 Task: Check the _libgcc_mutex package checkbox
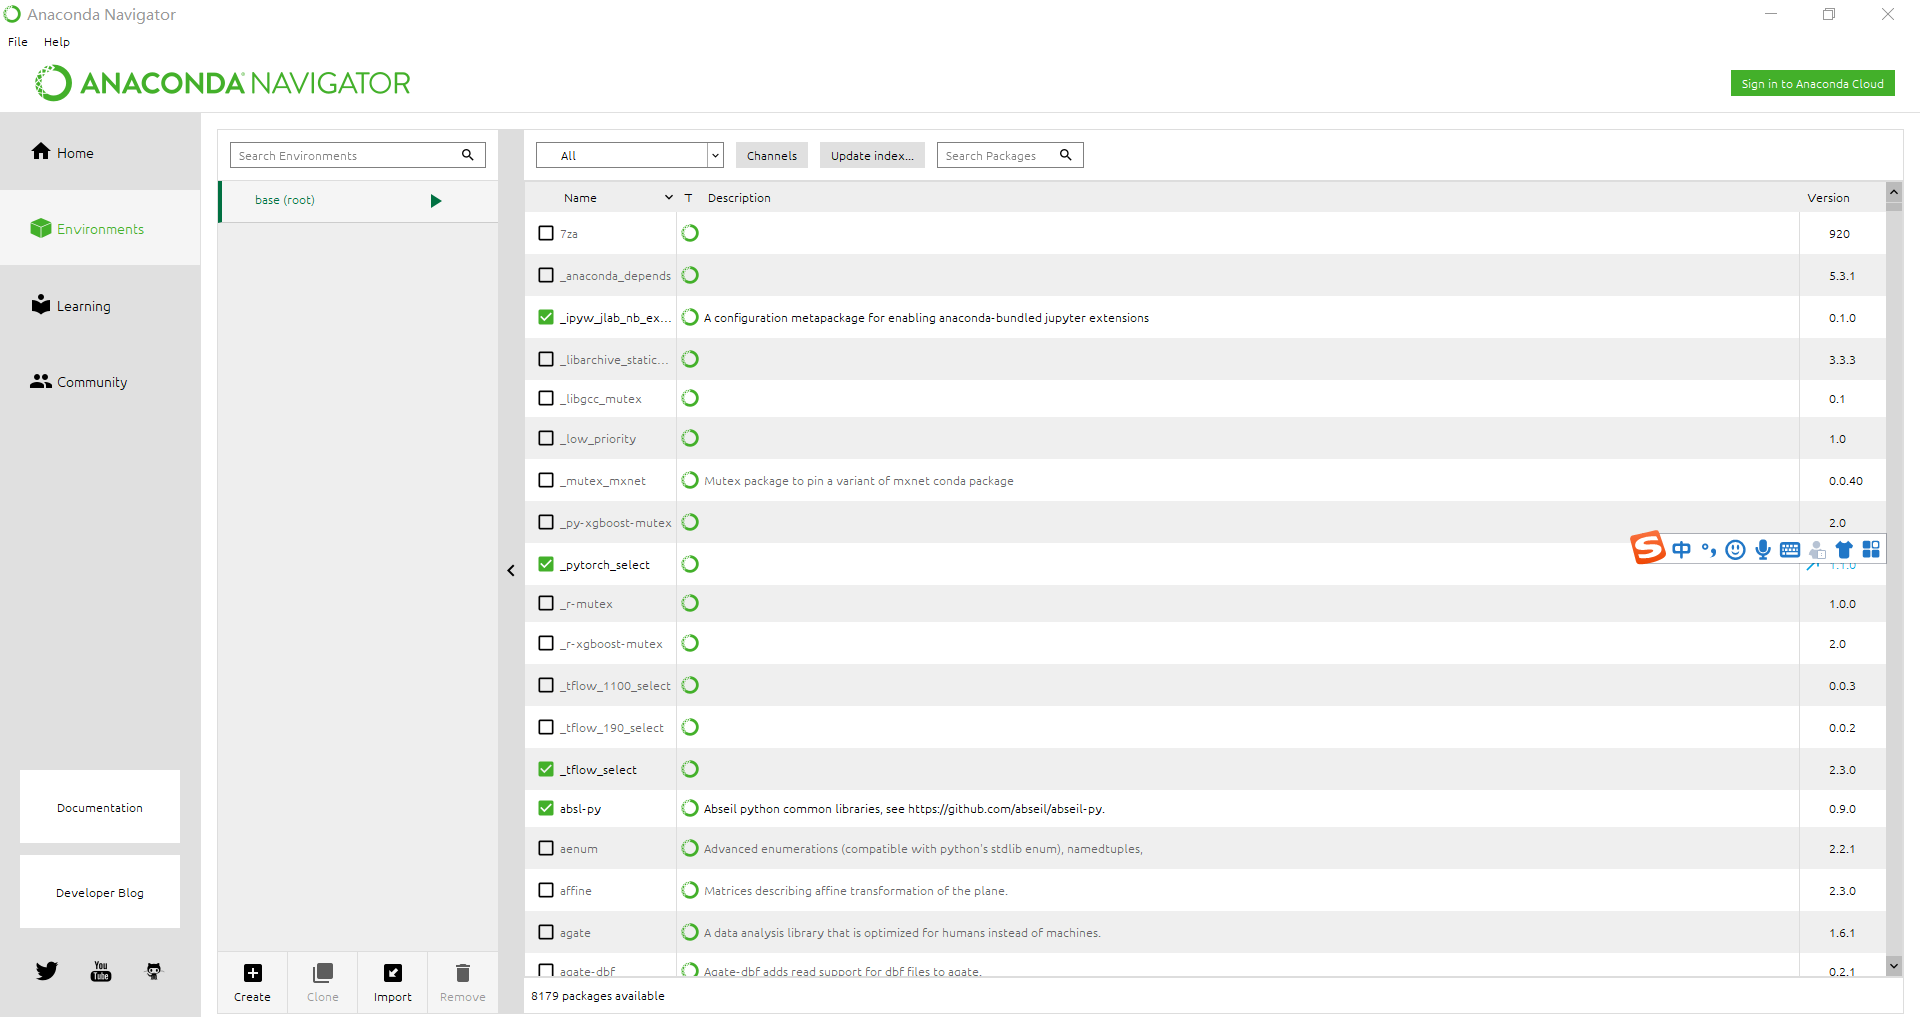(x=546, y=398)
